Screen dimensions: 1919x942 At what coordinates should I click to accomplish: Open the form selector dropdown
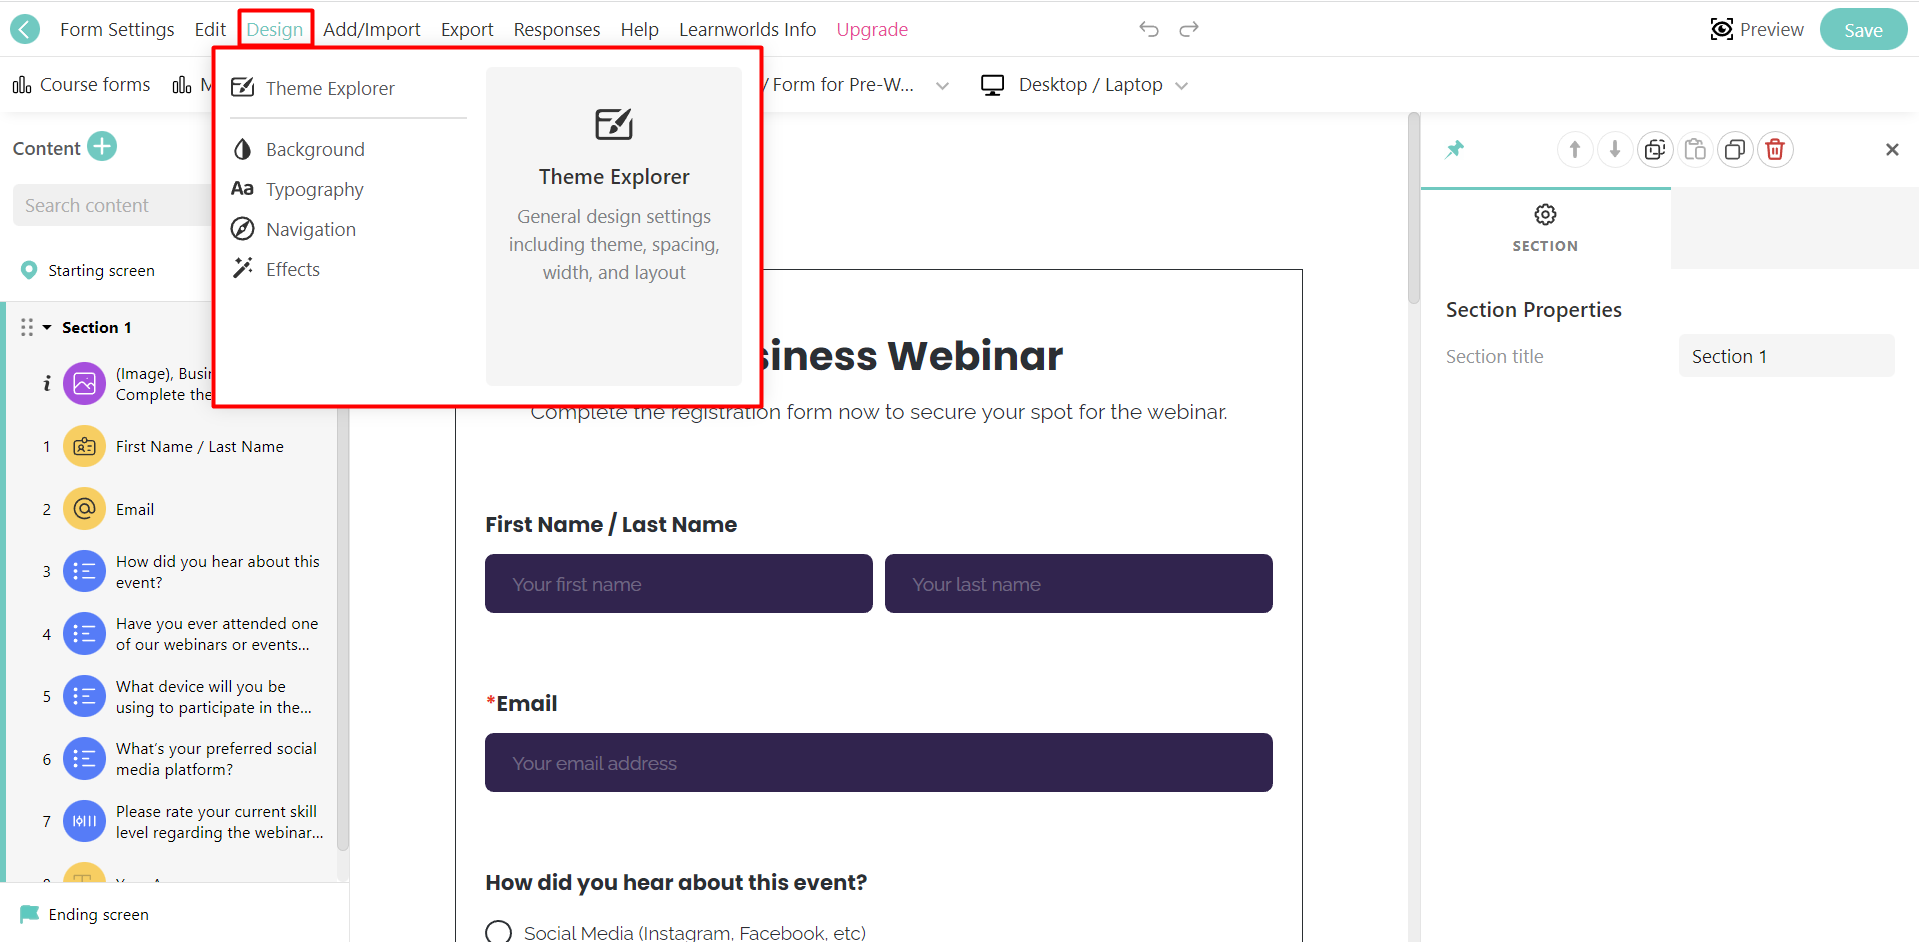pyautogui.click(x=942, y=85)
